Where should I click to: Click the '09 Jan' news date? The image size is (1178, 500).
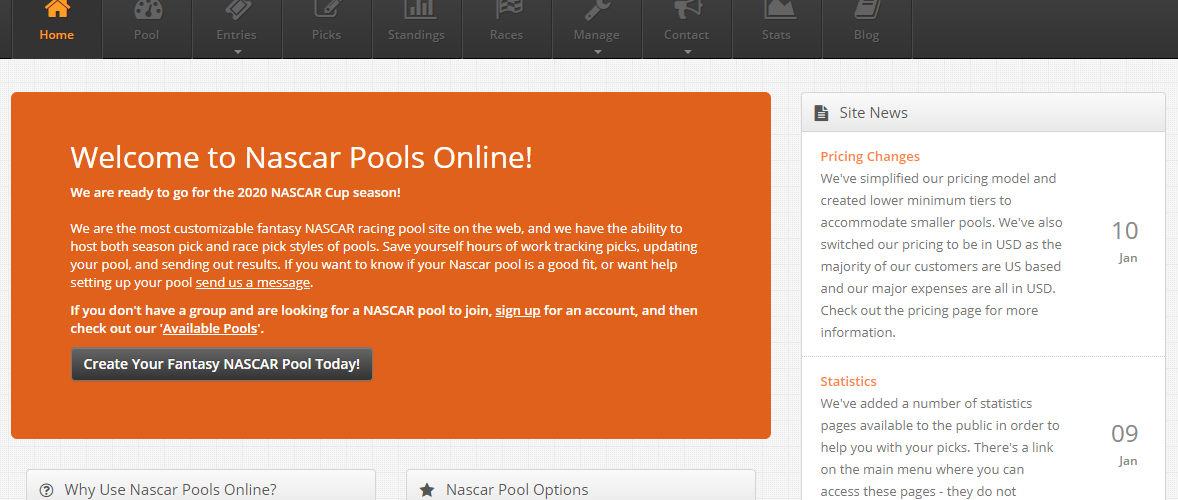(x=1125, y=444)
